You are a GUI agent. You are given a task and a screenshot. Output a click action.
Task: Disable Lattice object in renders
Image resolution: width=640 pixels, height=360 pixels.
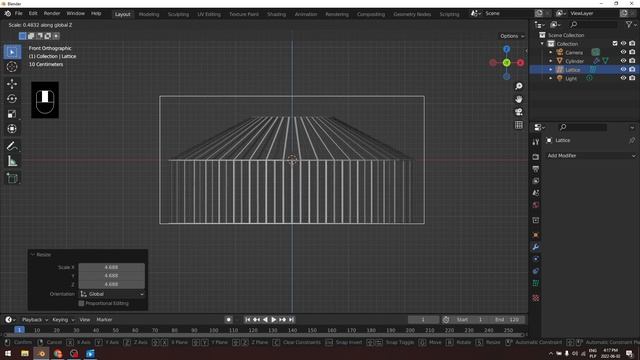point(632,69)
